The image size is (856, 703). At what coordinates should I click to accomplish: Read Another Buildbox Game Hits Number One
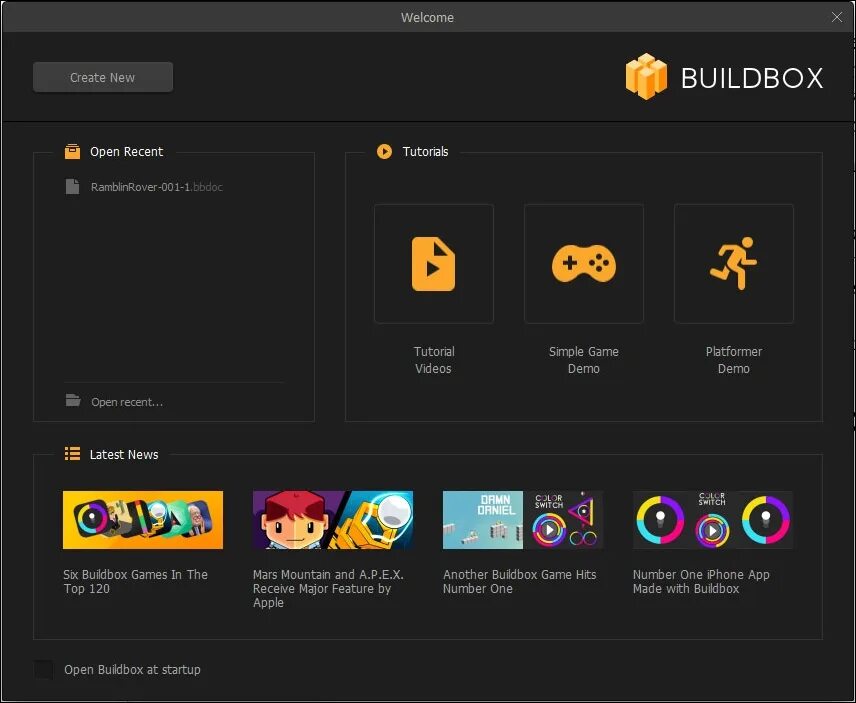(x=520, y=581)
